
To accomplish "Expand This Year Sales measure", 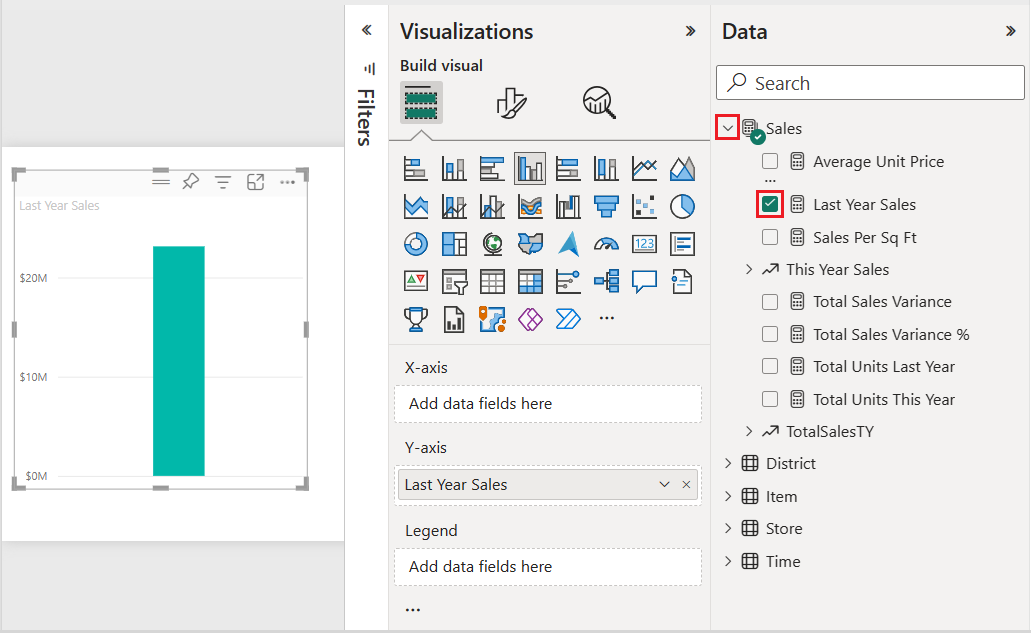I will pyautogui.click(x=750, y=269).
